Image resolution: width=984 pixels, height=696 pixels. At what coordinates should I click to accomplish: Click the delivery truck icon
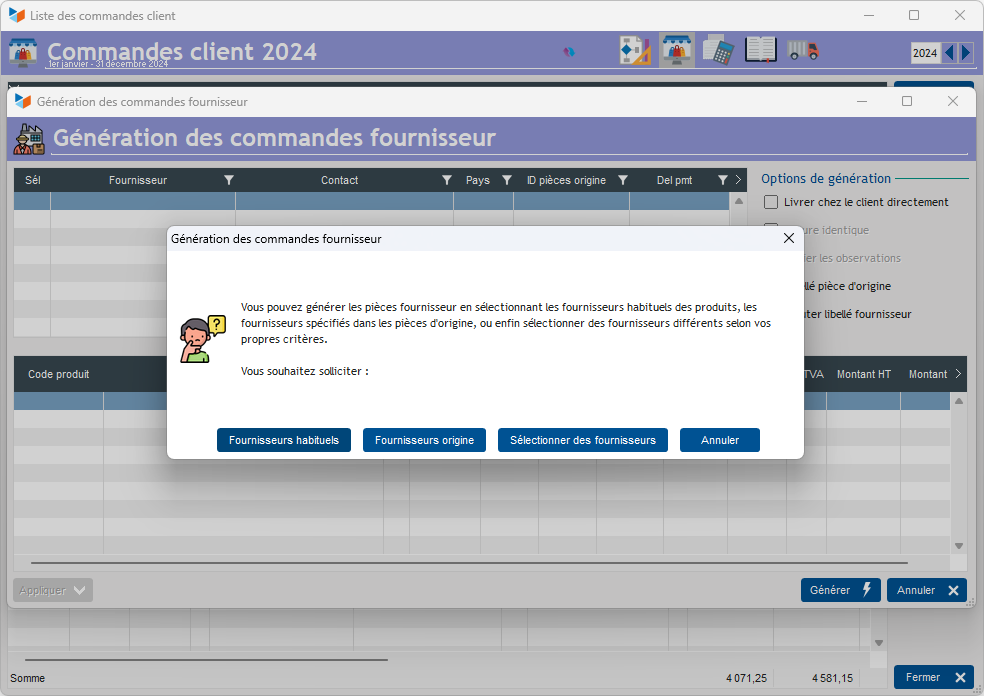point(803,50)
